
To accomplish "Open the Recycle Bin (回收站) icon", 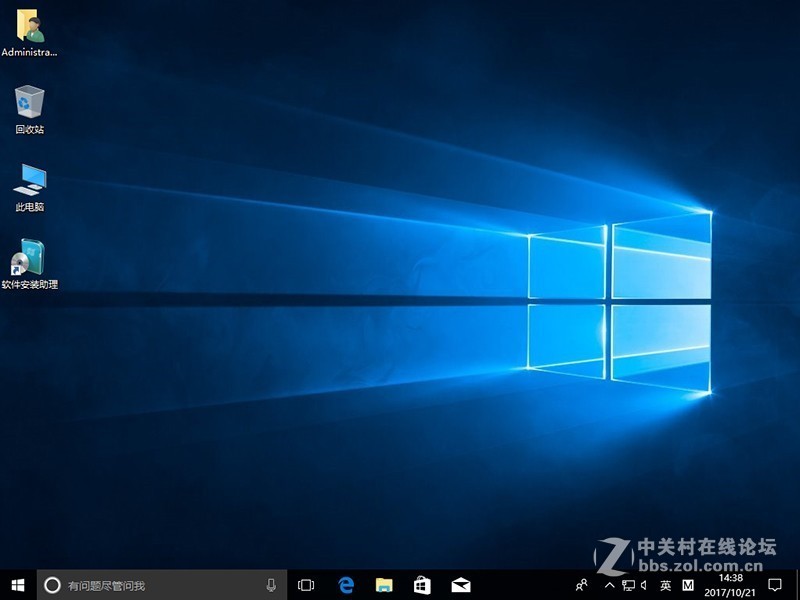I will [x=30, y=110].
